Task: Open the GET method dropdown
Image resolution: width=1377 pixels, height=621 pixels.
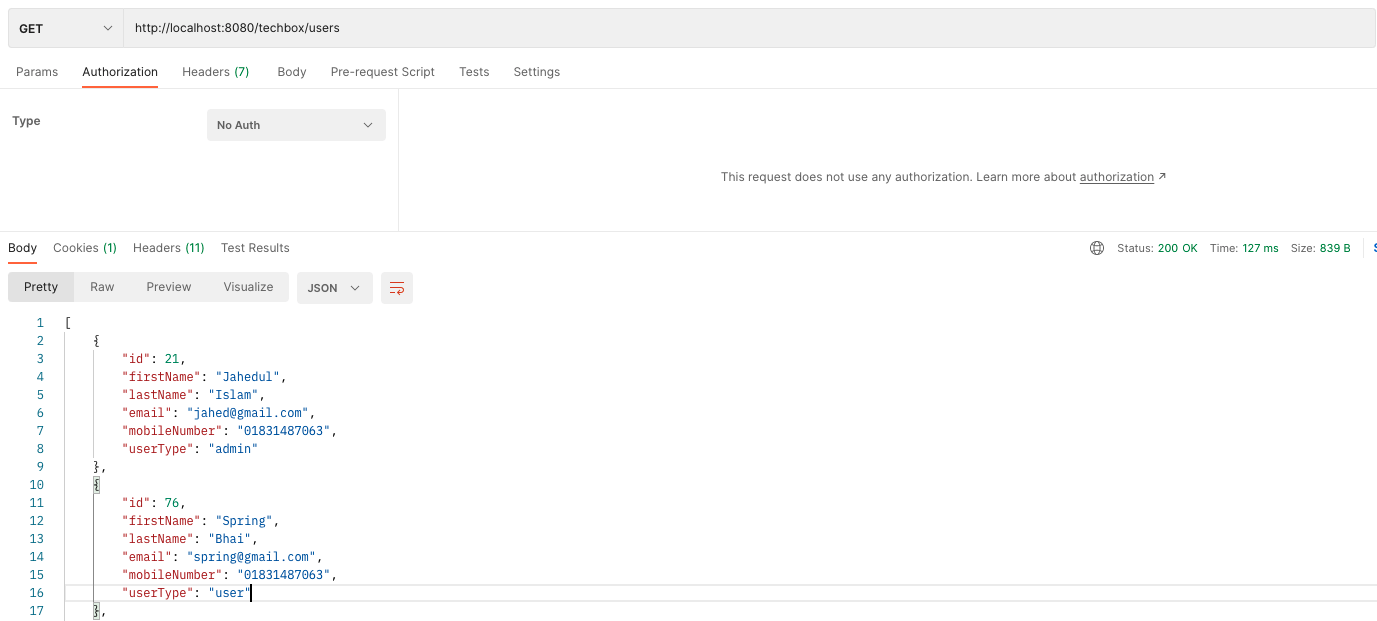Action: pyautogui.click(x=66, y=28)
